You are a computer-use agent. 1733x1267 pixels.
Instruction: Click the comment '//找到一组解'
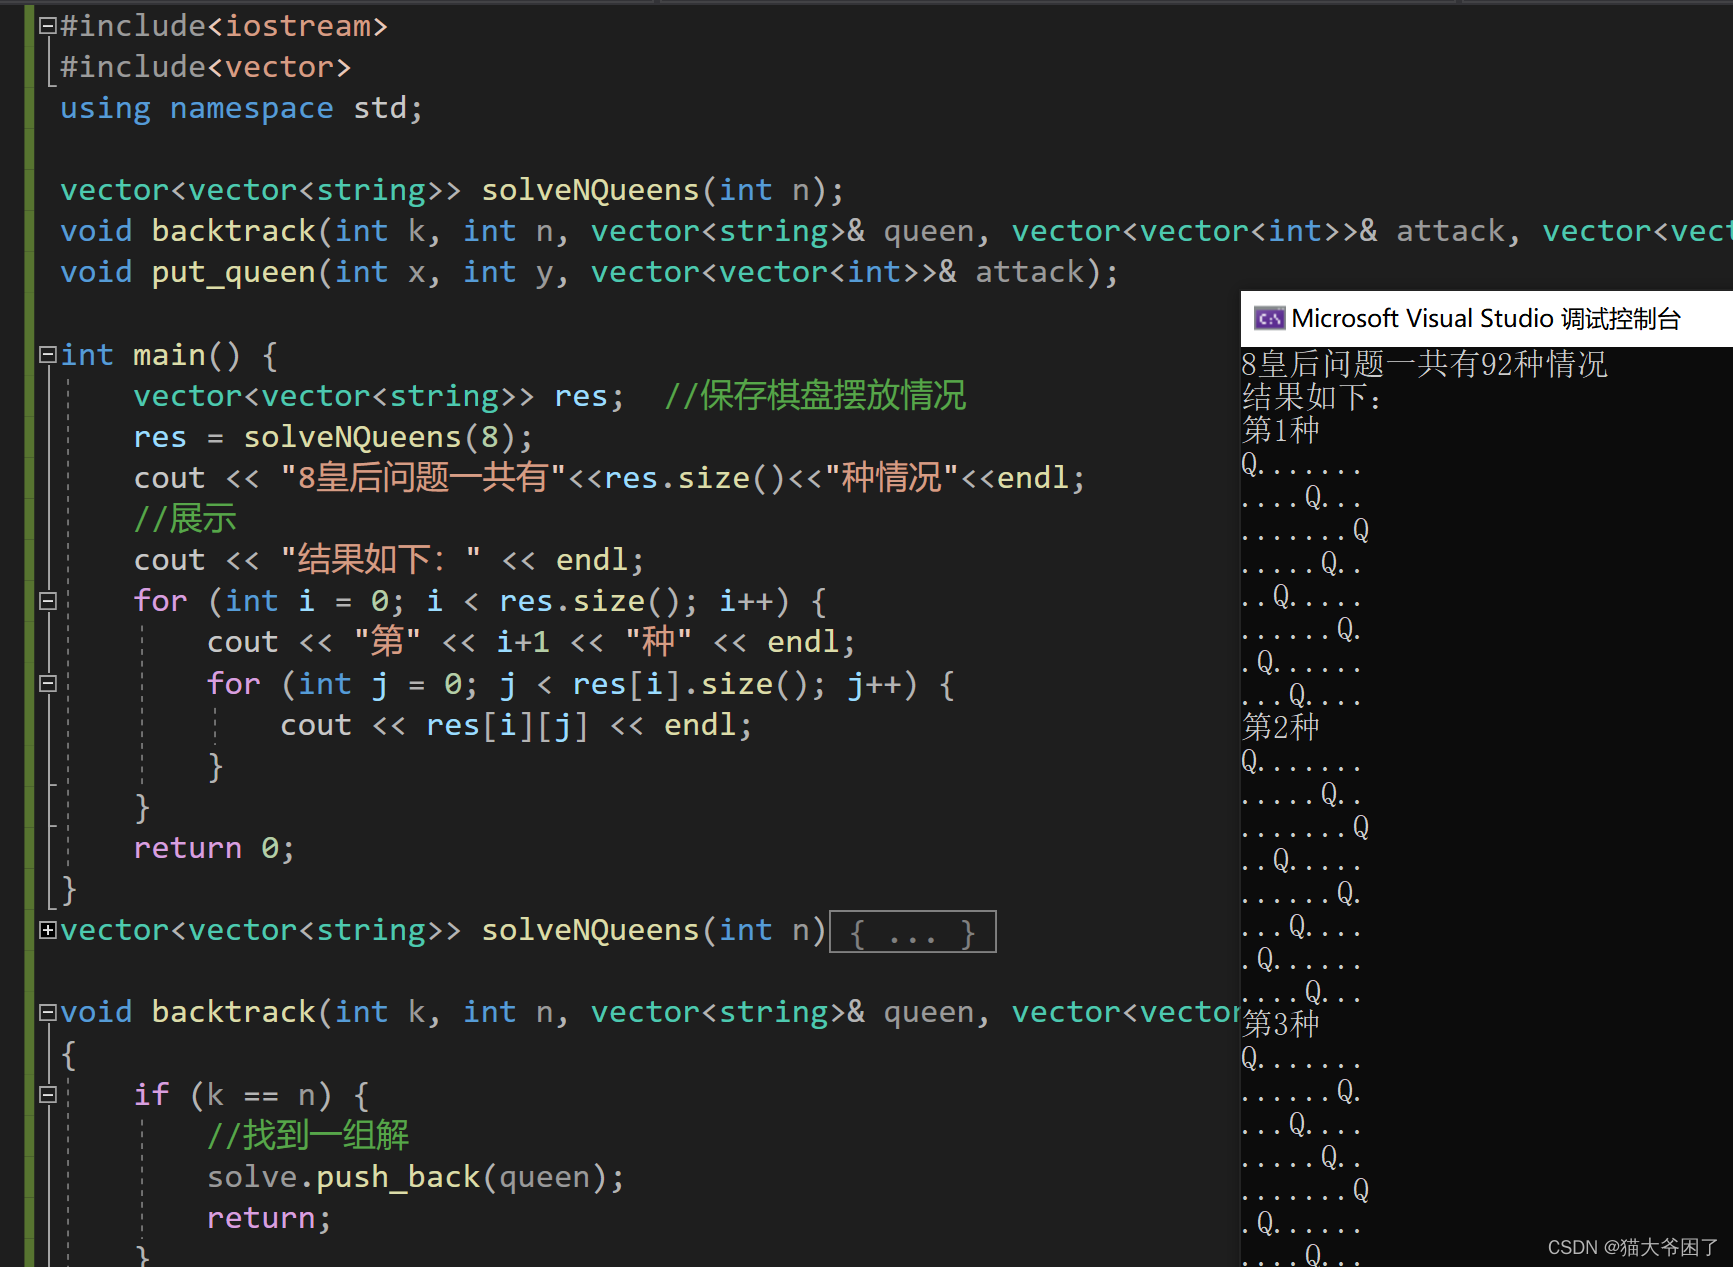(308, 1135)
